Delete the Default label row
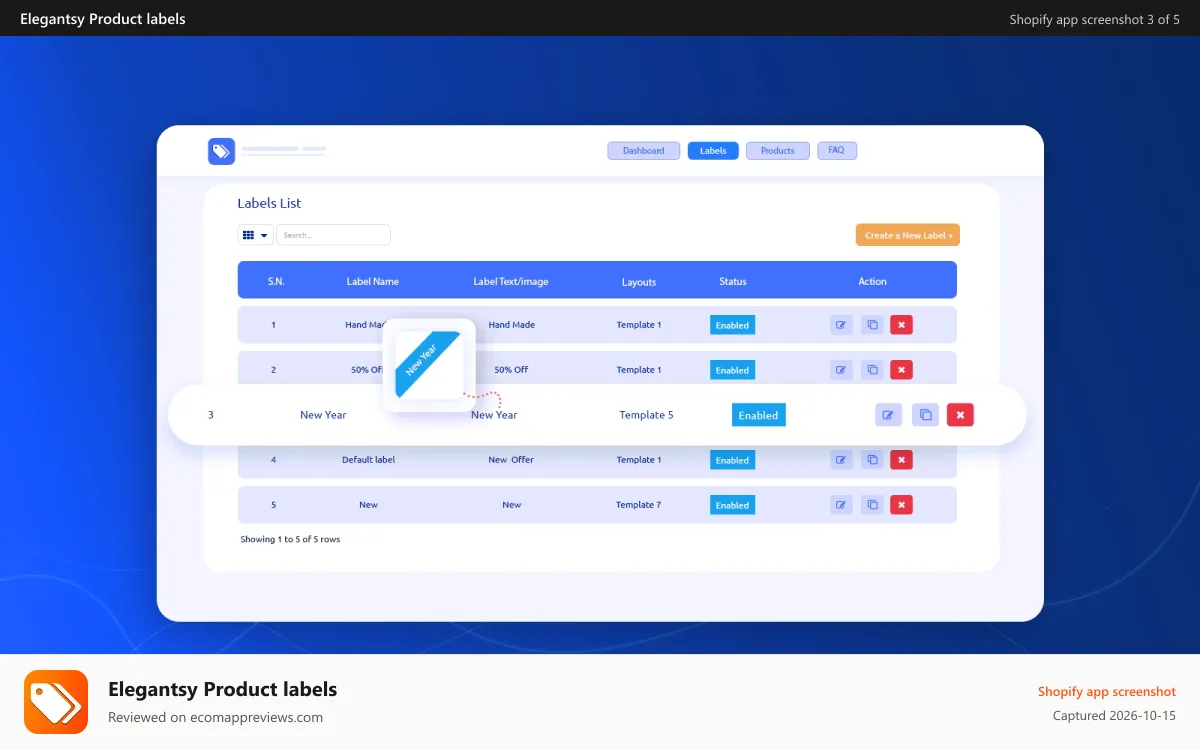 click(x=901, y=460)
